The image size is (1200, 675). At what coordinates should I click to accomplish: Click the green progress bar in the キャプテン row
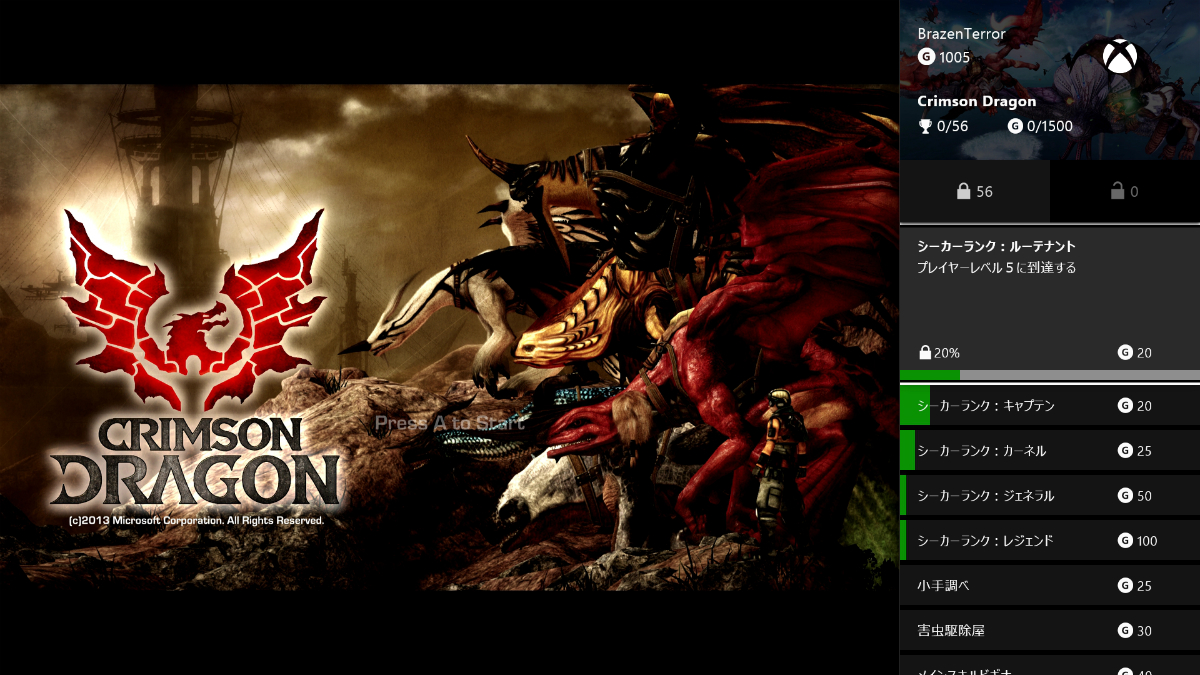tap(915, 405)
